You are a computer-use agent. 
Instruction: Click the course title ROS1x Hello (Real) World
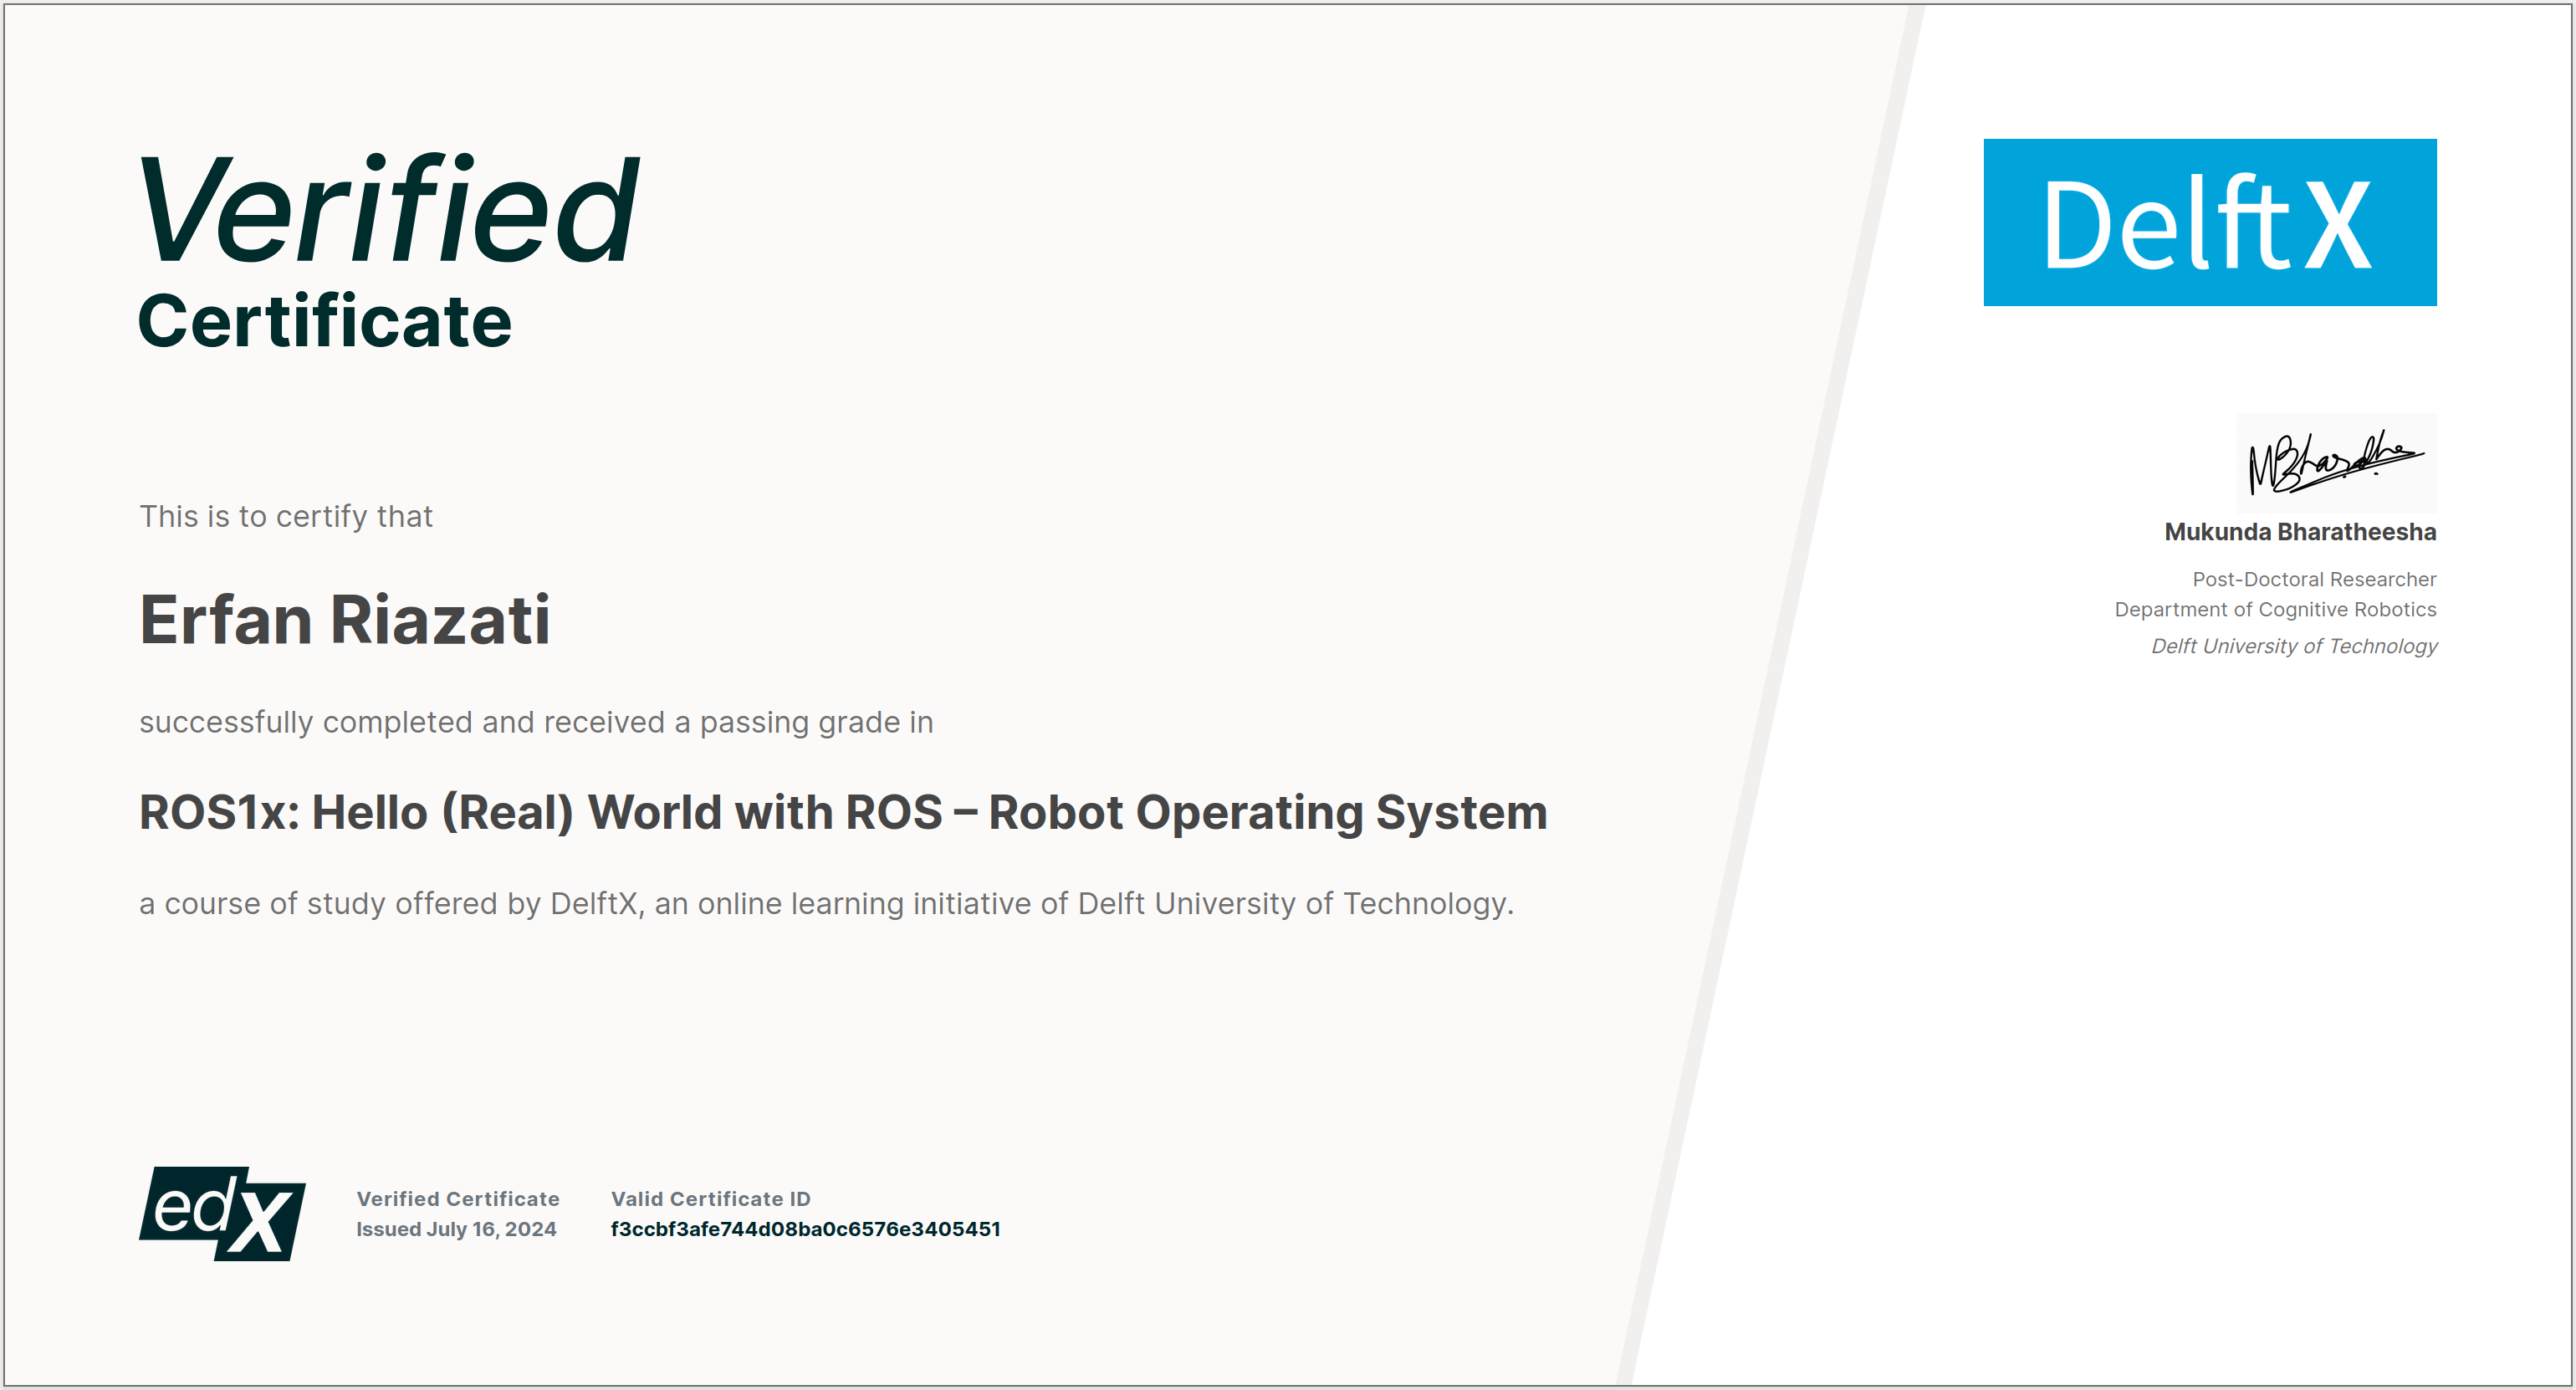tap(843, 812)
